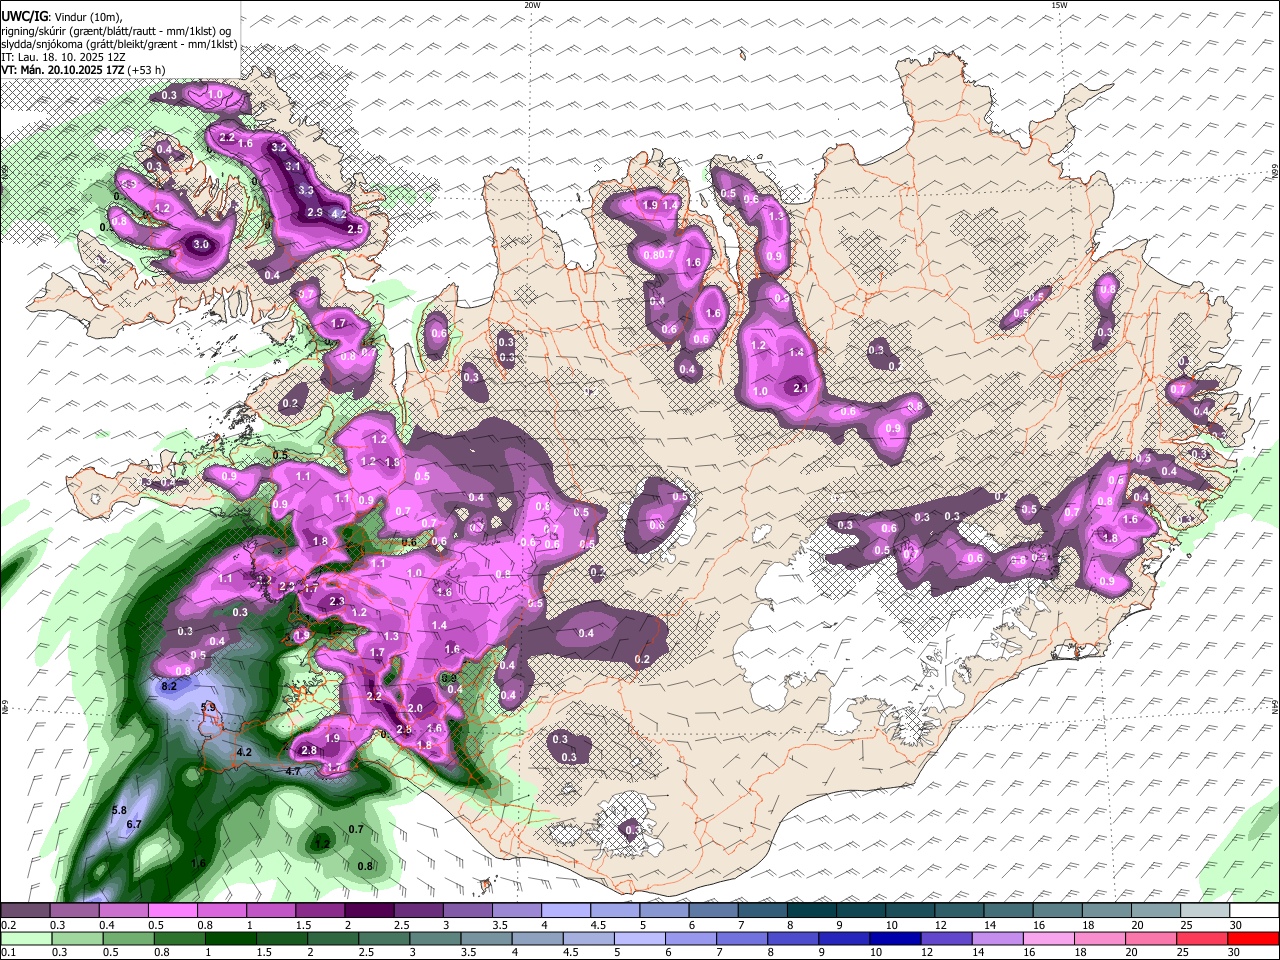Pick the darkest purple swatch between 2 and 2.5
The image size is (1280, 960).
click(x=369, y=911)
